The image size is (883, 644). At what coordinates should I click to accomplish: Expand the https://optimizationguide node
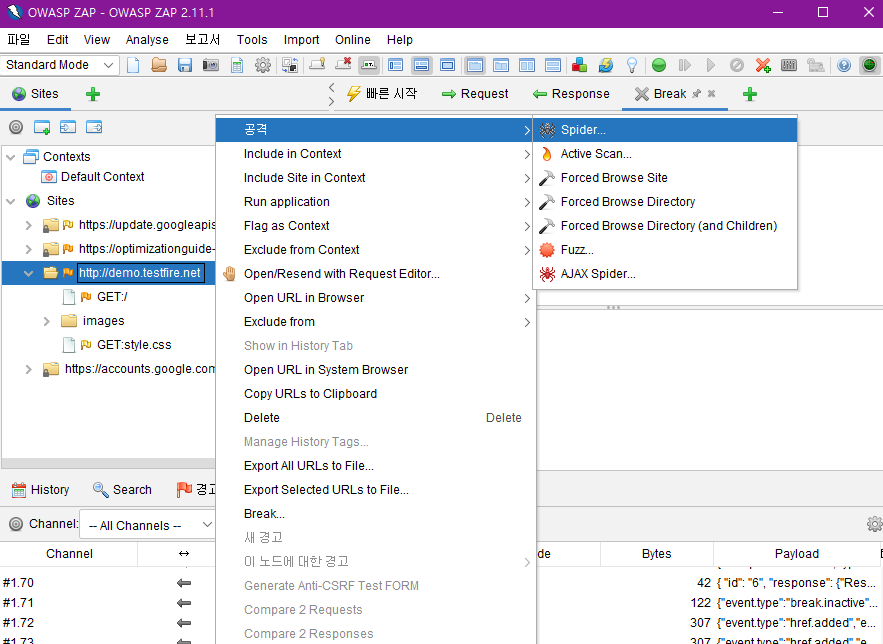pos(29,249)
